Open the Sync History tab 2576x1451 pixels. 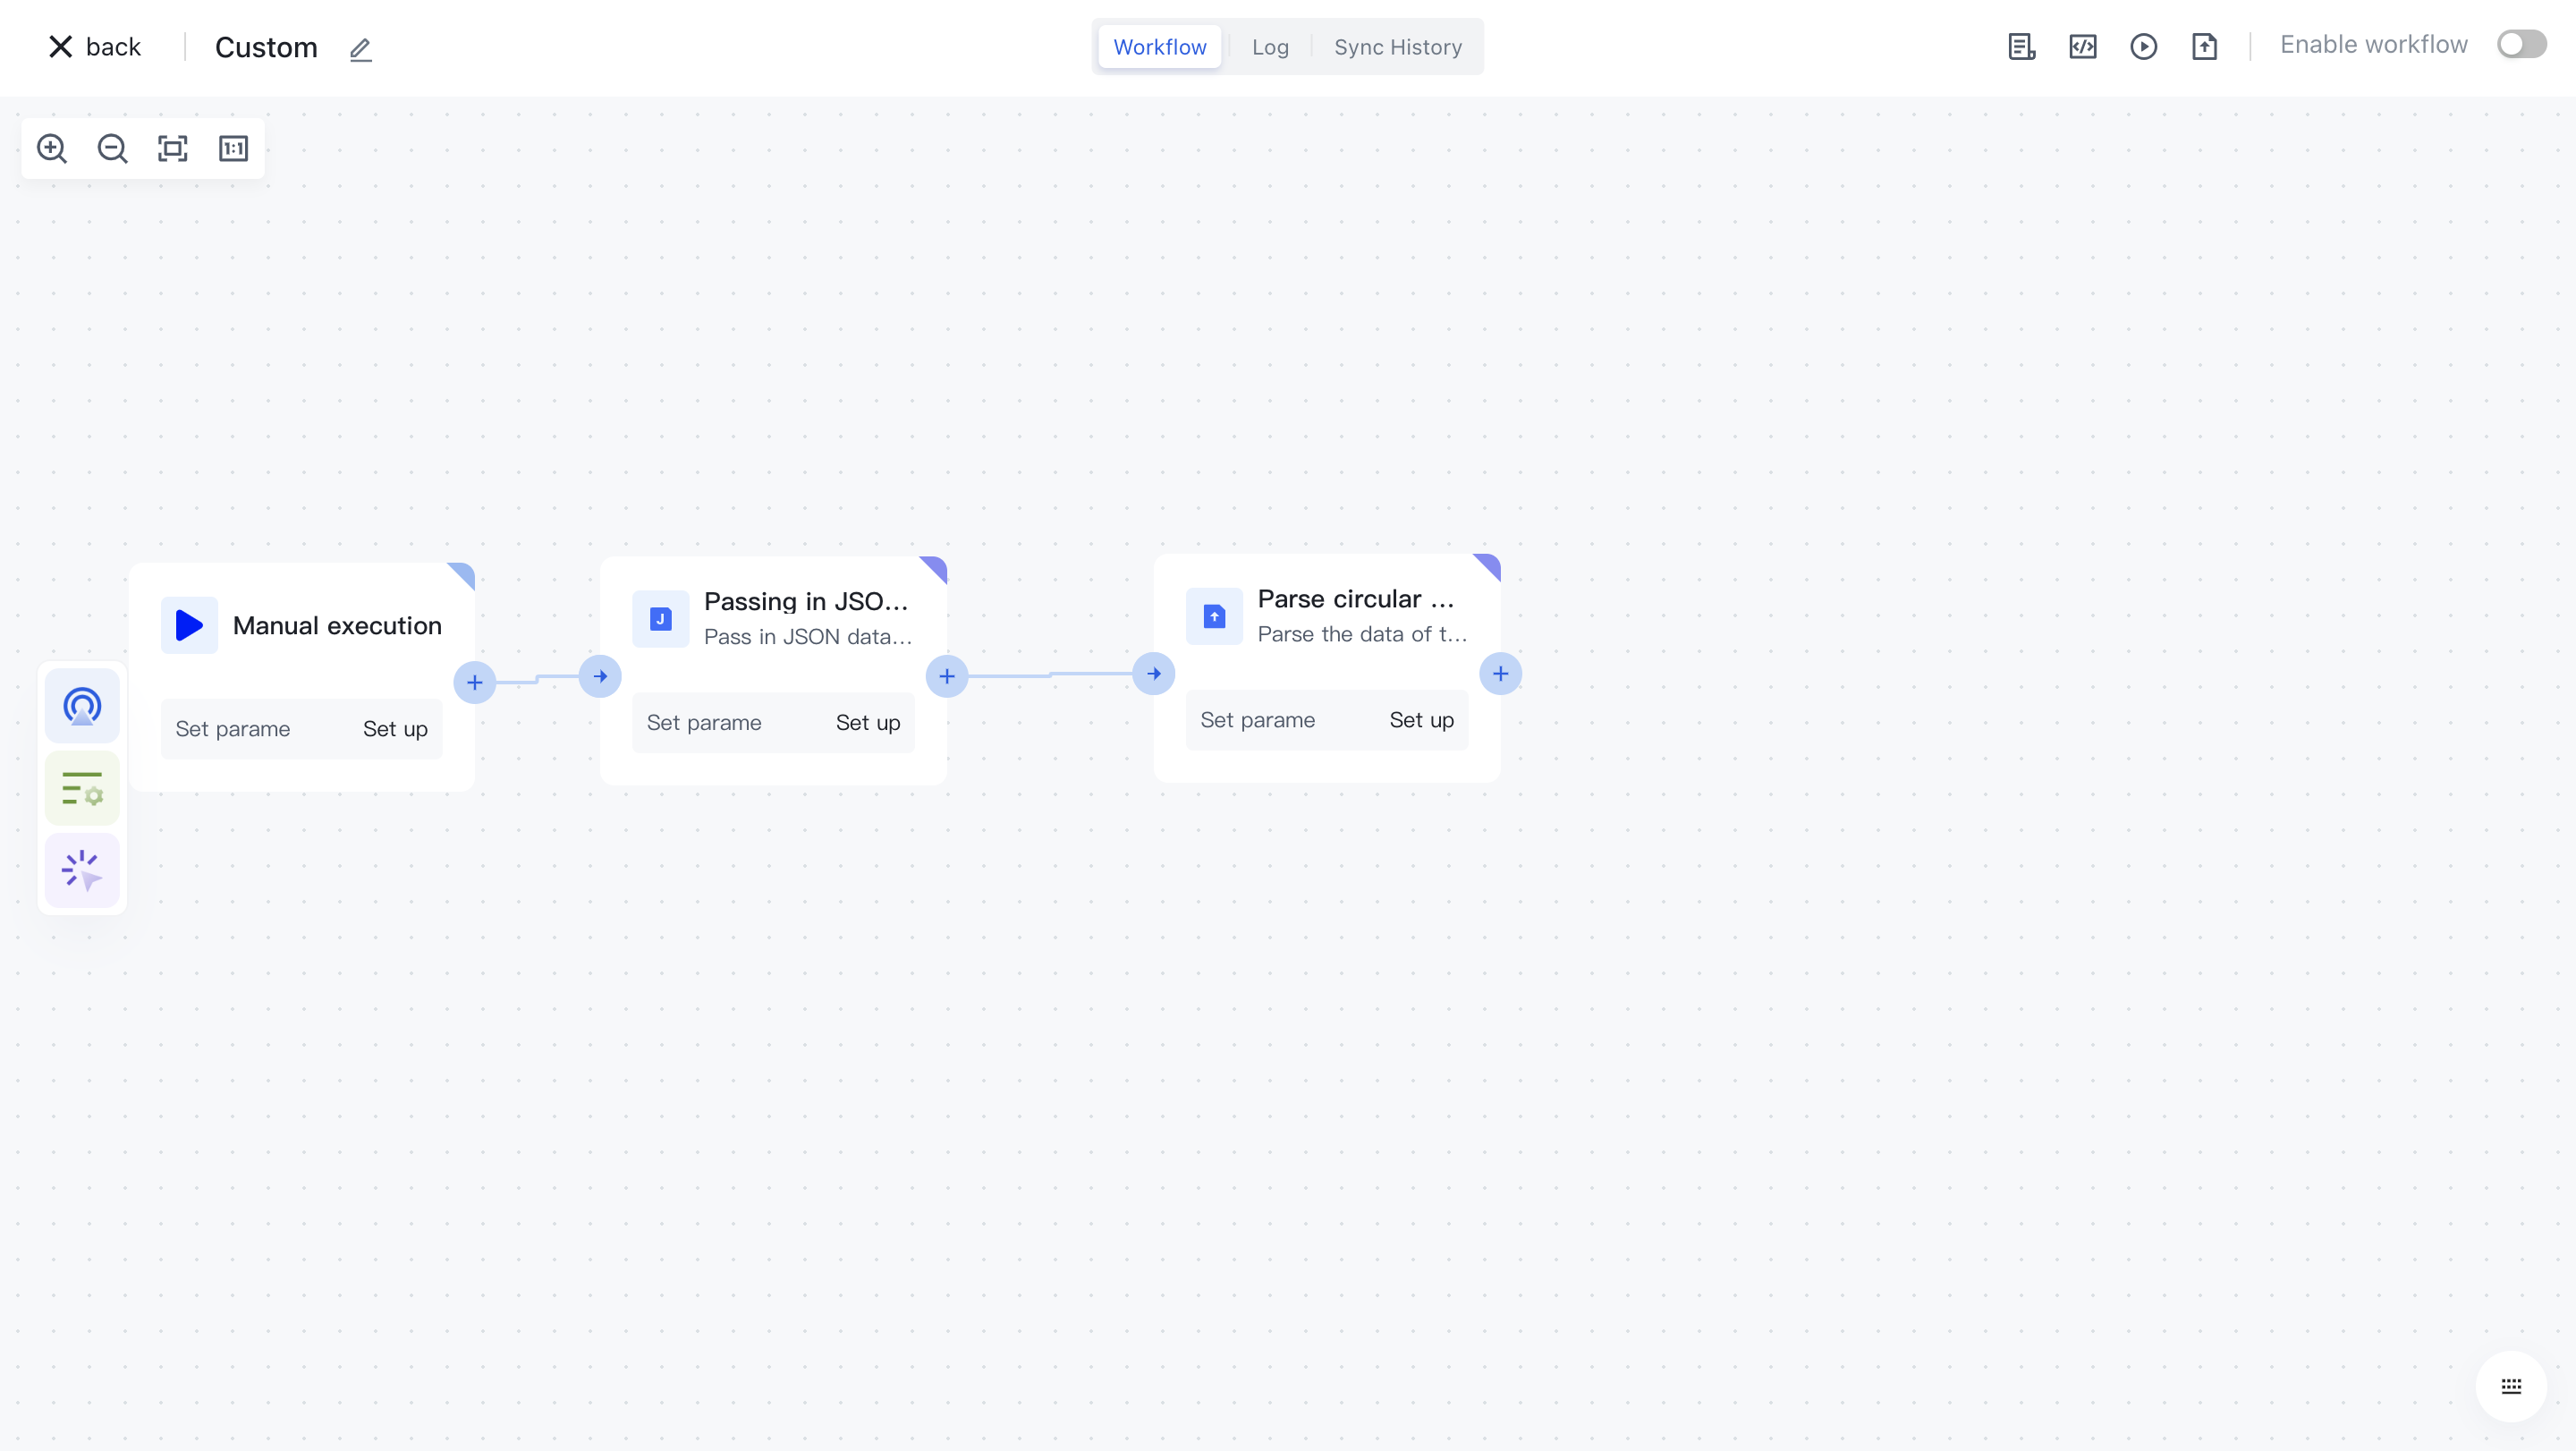[1397, 46]
